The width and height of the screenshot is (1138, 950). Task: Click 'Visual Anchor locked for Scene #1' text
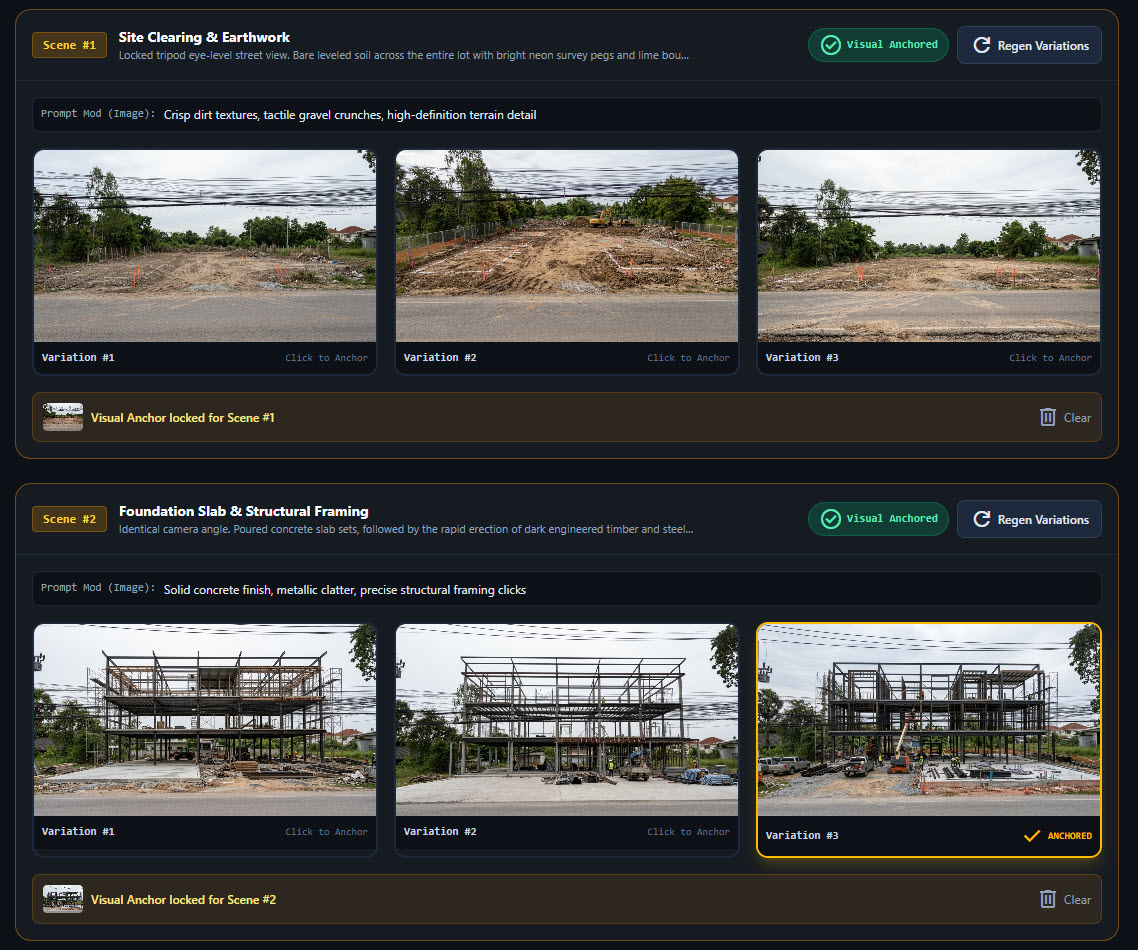point(183,417)
